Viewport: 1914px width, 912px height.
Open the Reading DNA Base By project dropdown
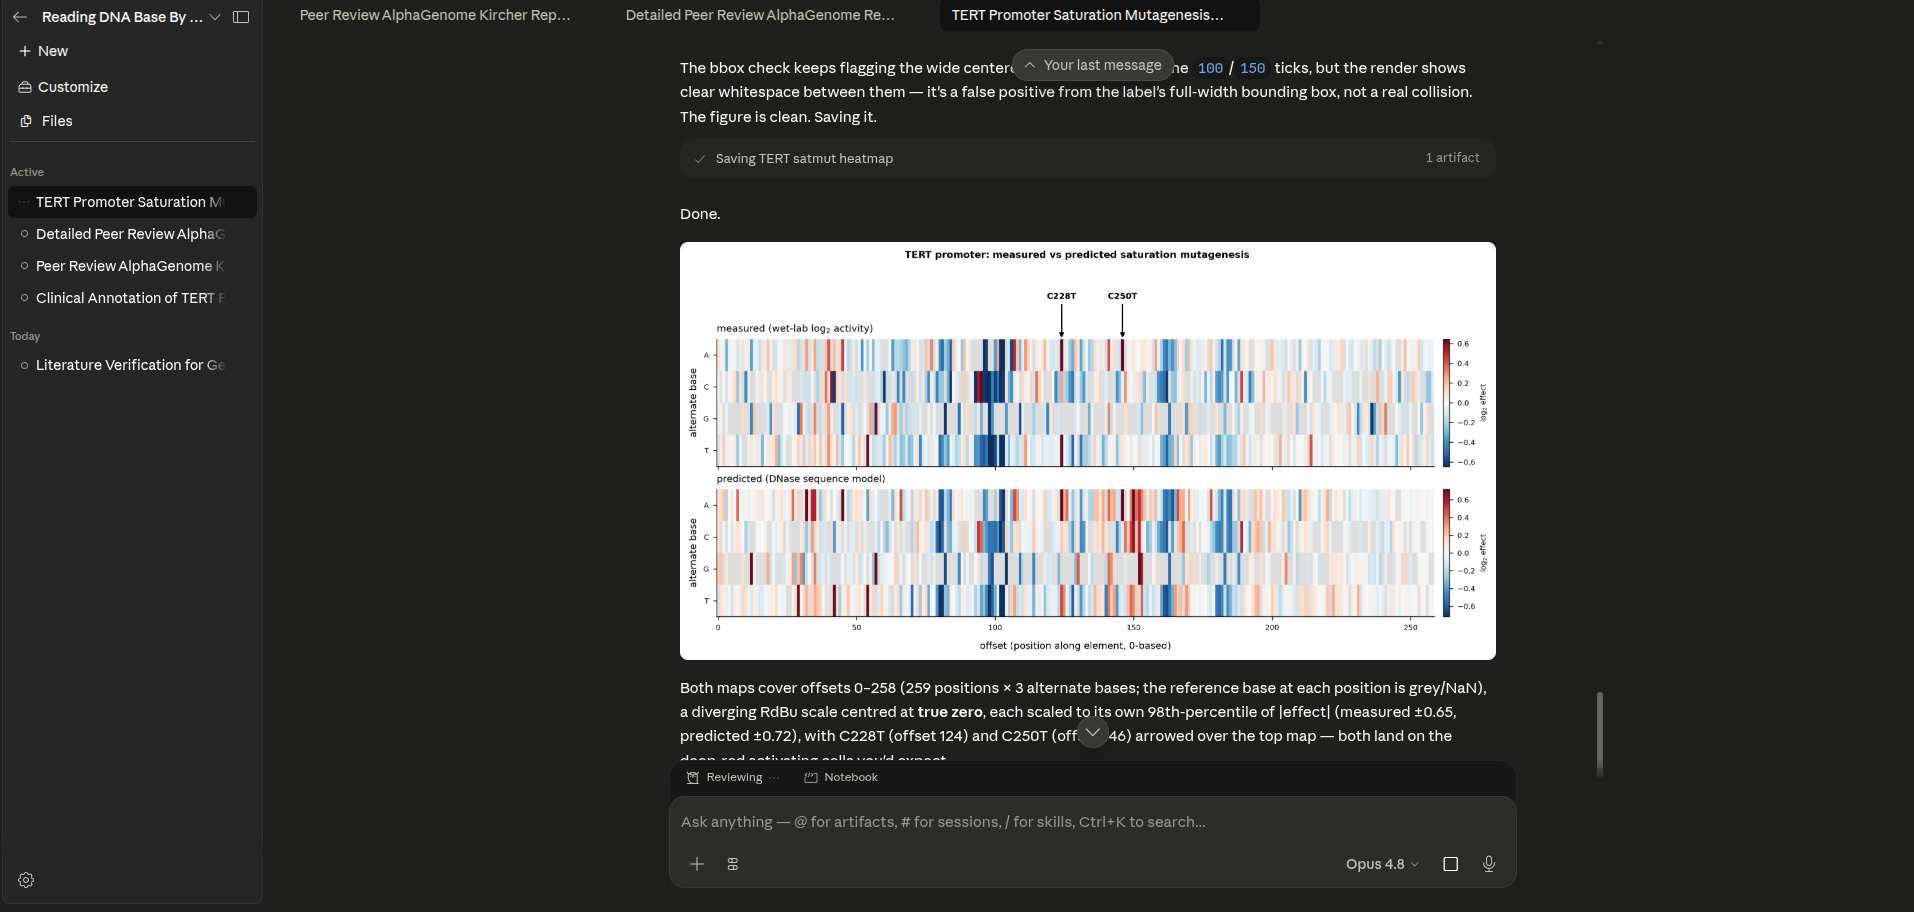[x=131, y=17]
